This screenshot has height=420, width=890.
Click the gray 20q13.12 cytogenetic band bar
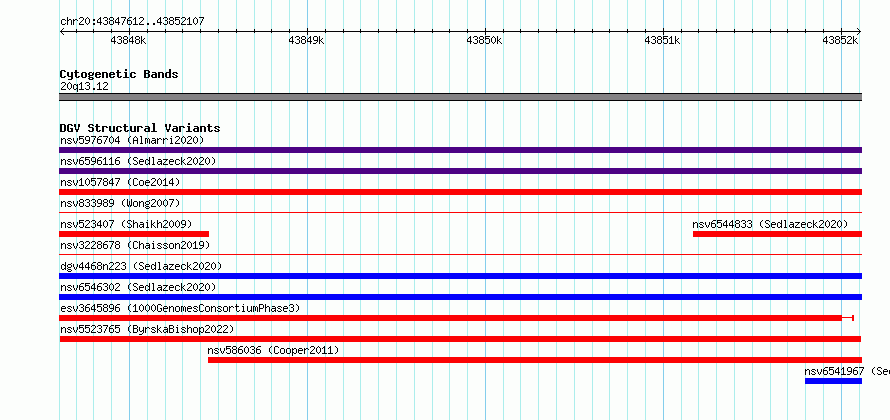[x=460, y=97]
